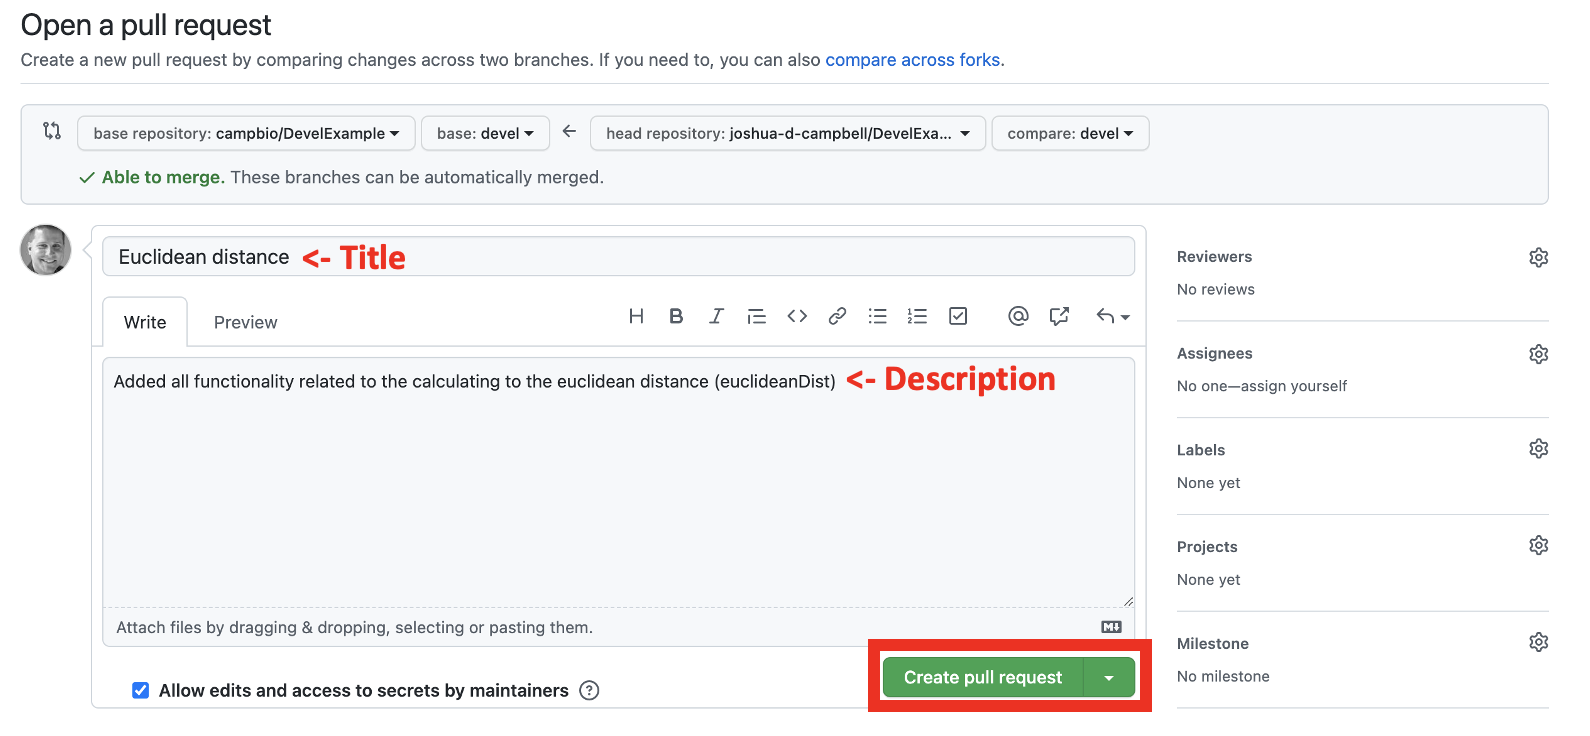Open Reviewers settings gear
Screen dimensions: 1590x736
point(1539,257)
